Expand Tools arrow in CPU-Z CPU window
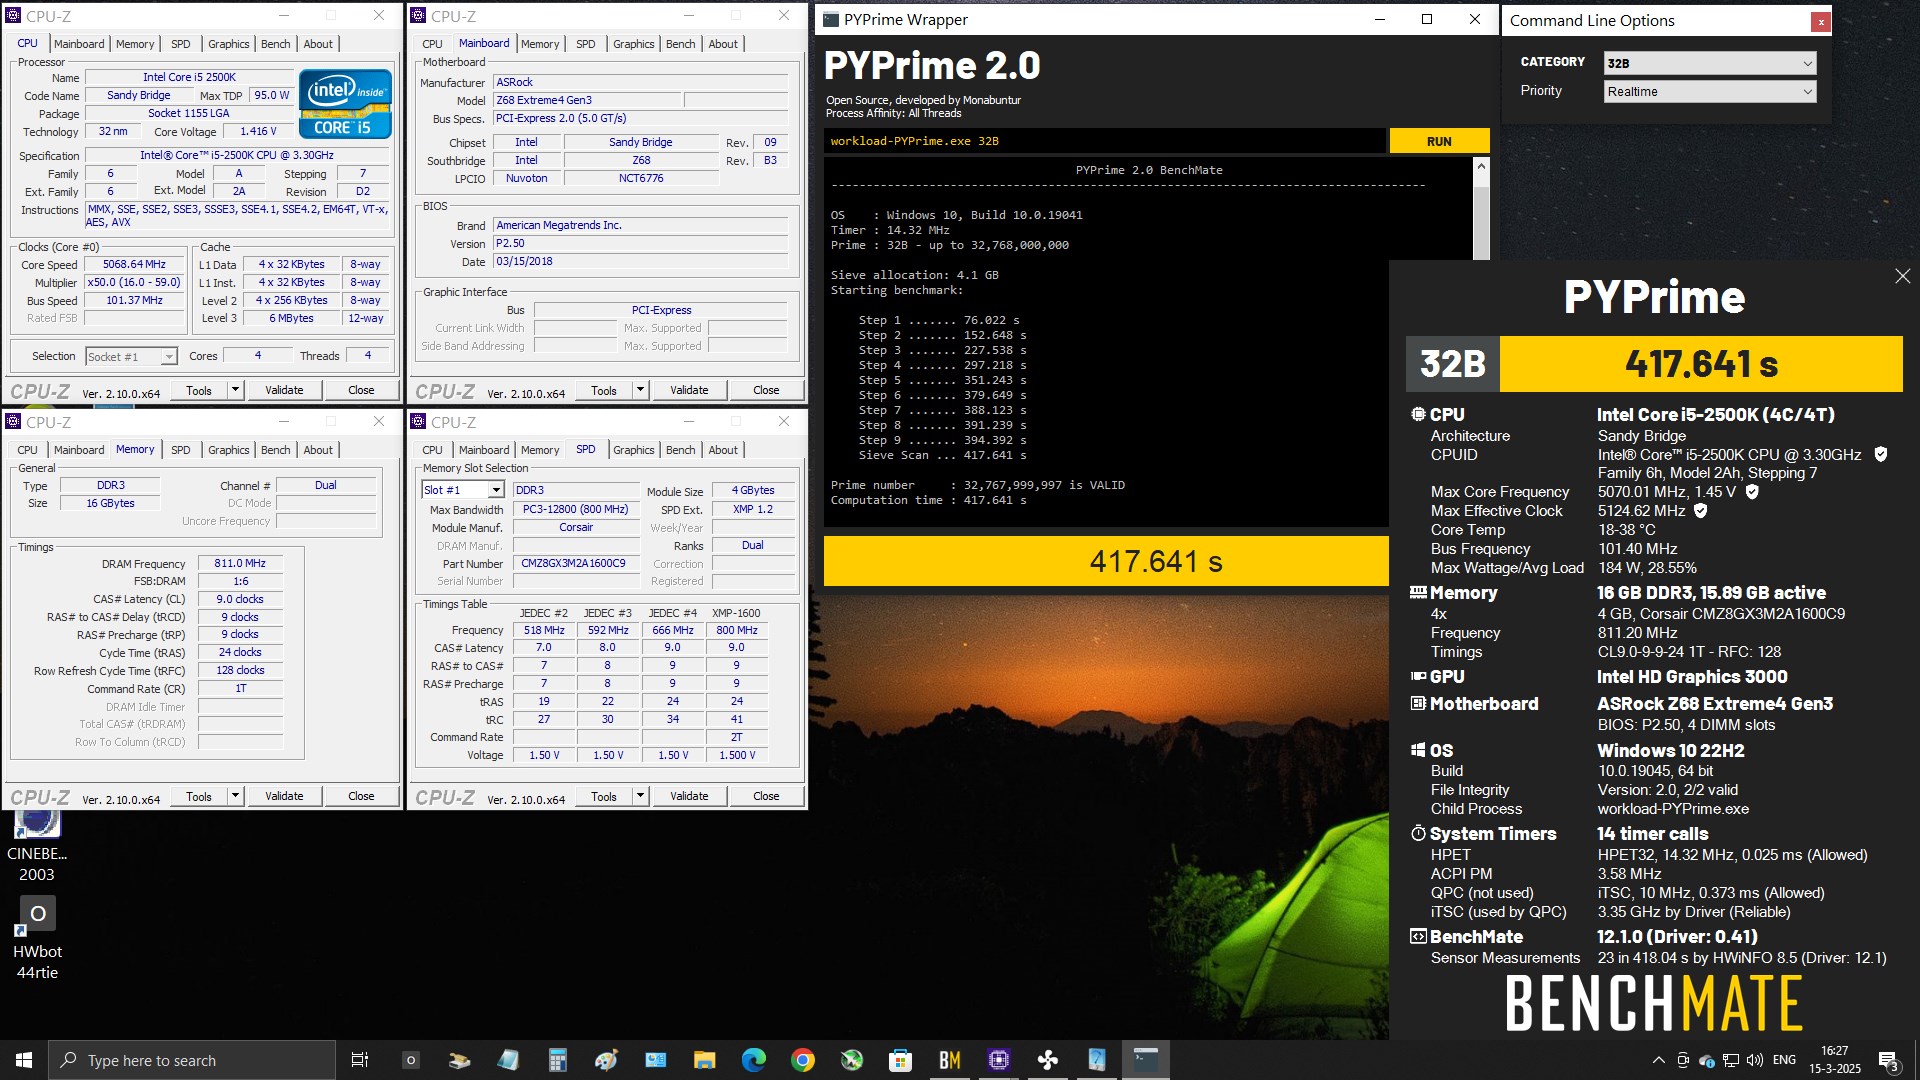The height and width of the screenshot is (1080, 1920). (x=236, y=390)
